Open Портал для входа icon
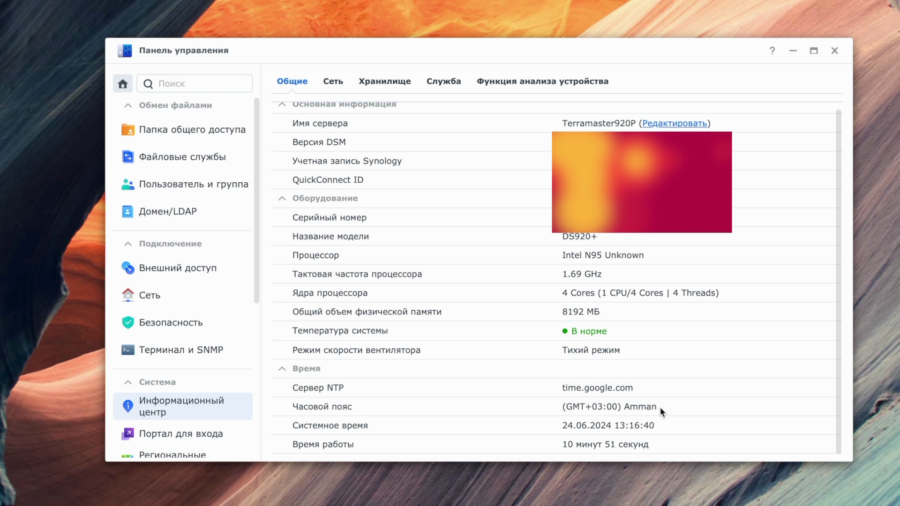 pos(127,434)
